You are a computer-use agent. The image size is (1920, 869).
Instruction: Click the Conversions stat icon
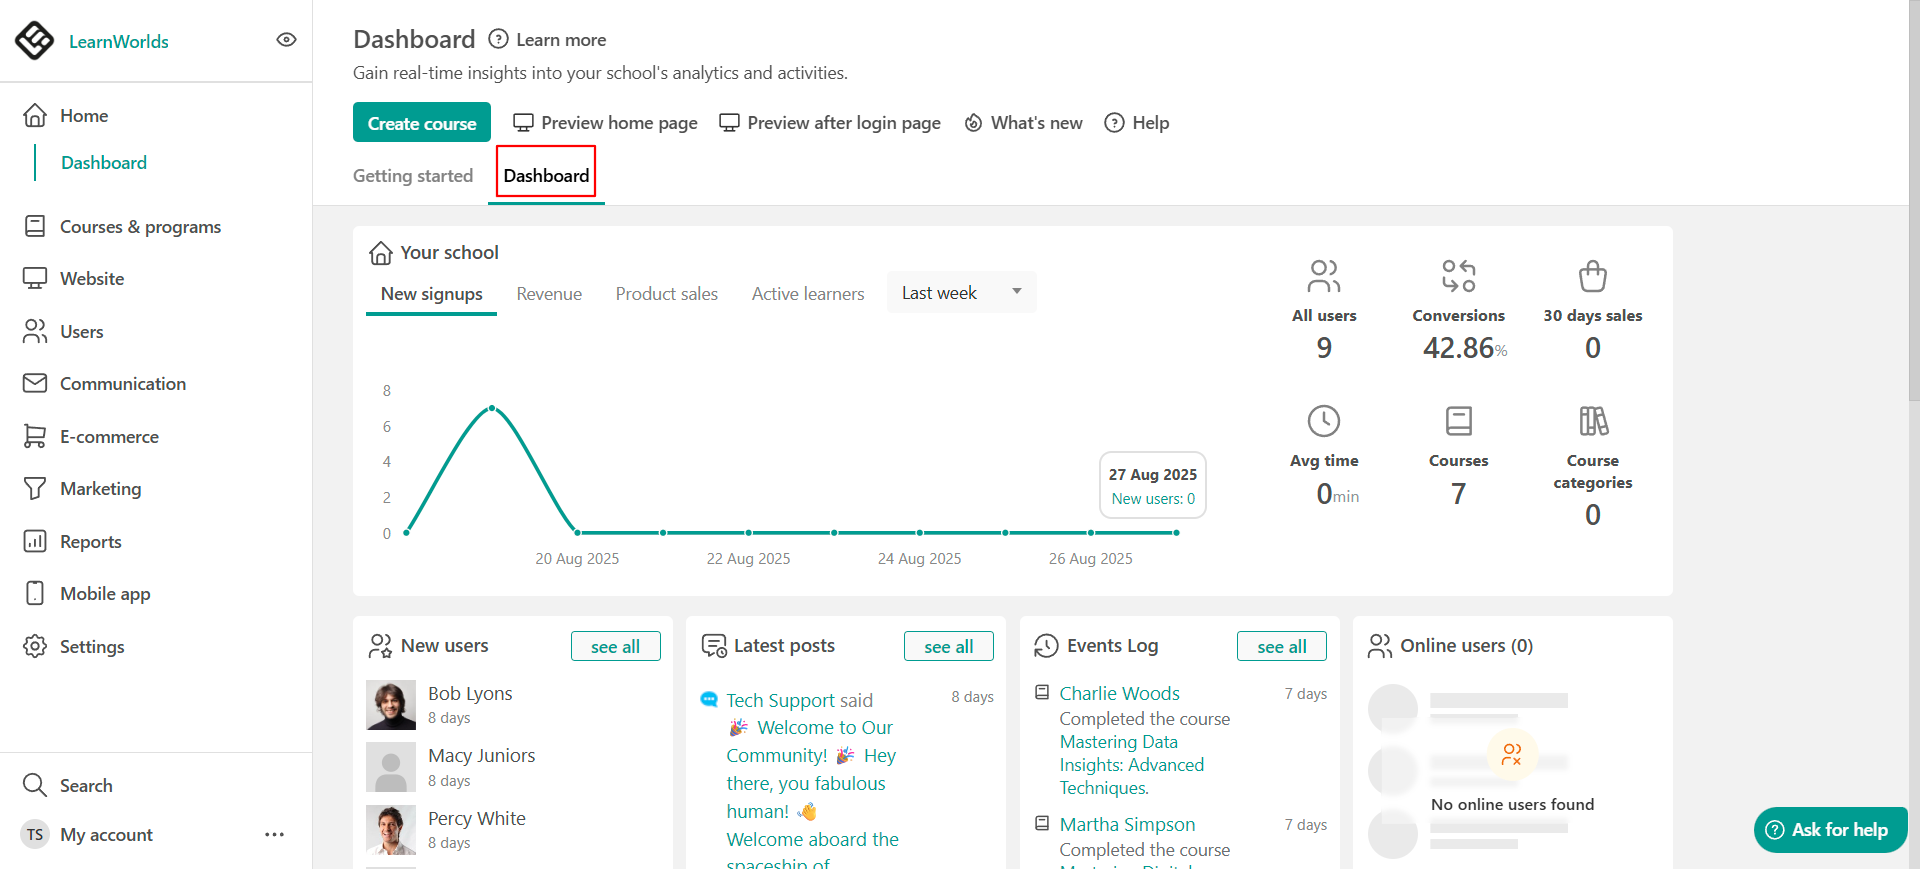(1459, 276)
